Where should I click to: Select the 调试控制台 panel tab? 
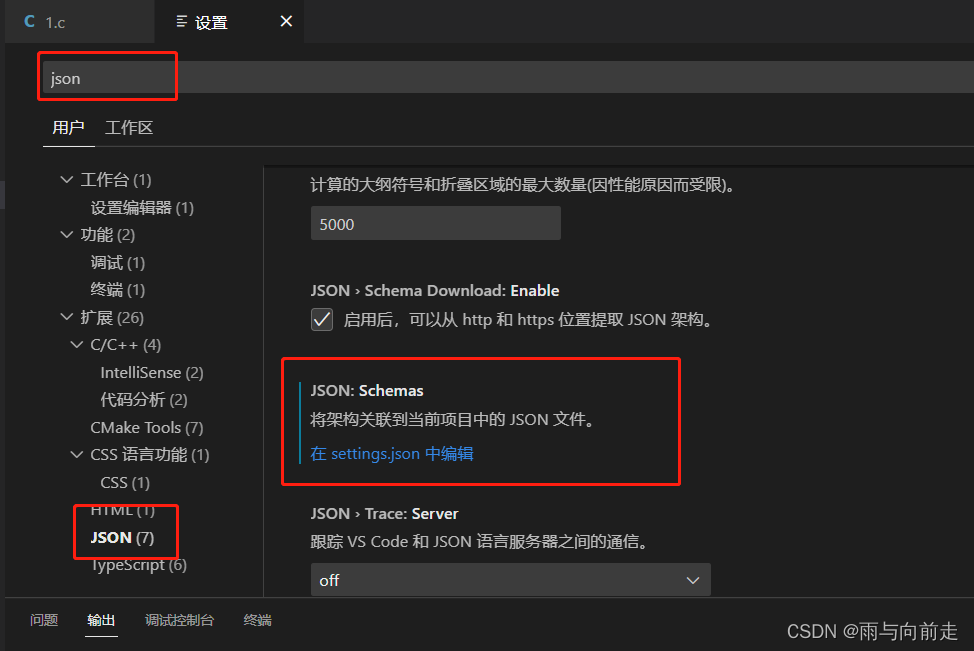coord(179,620)
